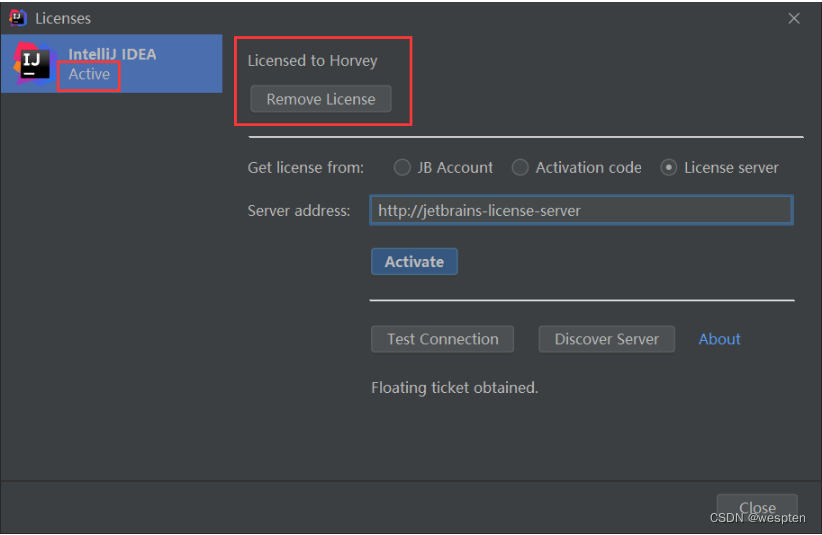Click the Close button at bottom

(757, 508)
